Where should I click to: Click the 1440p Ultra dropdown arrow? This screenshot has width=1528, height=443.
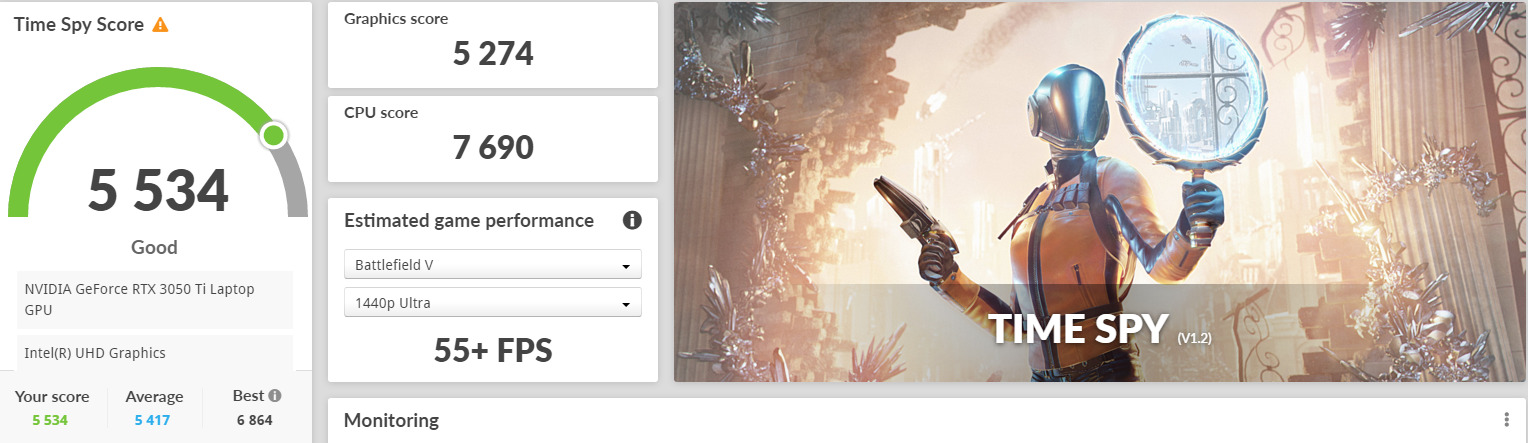pos(626,304)
